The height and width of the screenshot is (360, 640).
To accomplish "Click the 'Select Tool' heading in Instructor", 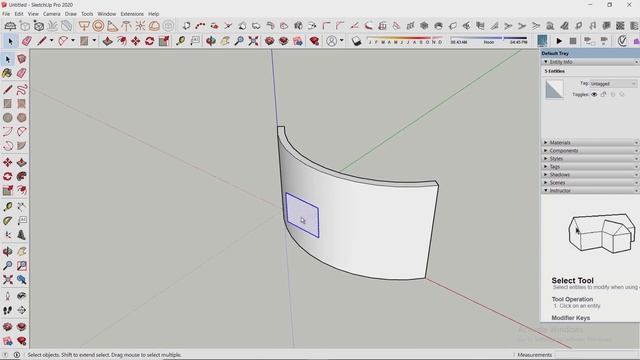I will (572, 280).
